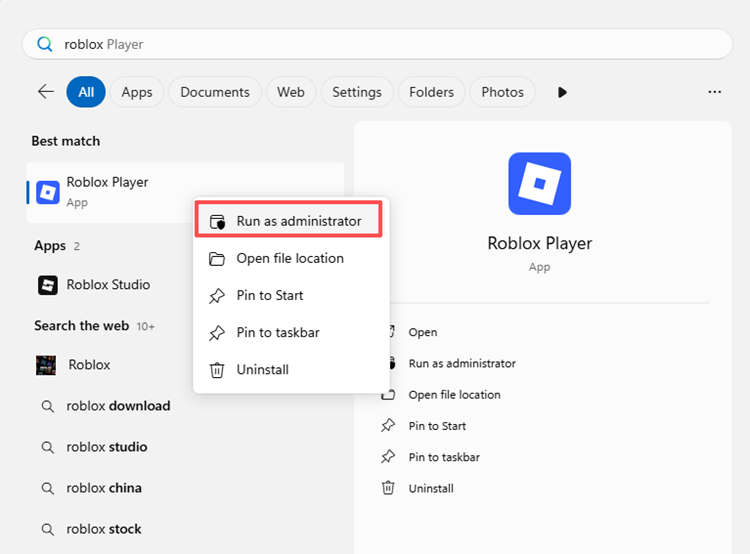This screenshot has height=554, width=750.
Task: Choose Run as administrator in context menu
Action: [288, 221]
